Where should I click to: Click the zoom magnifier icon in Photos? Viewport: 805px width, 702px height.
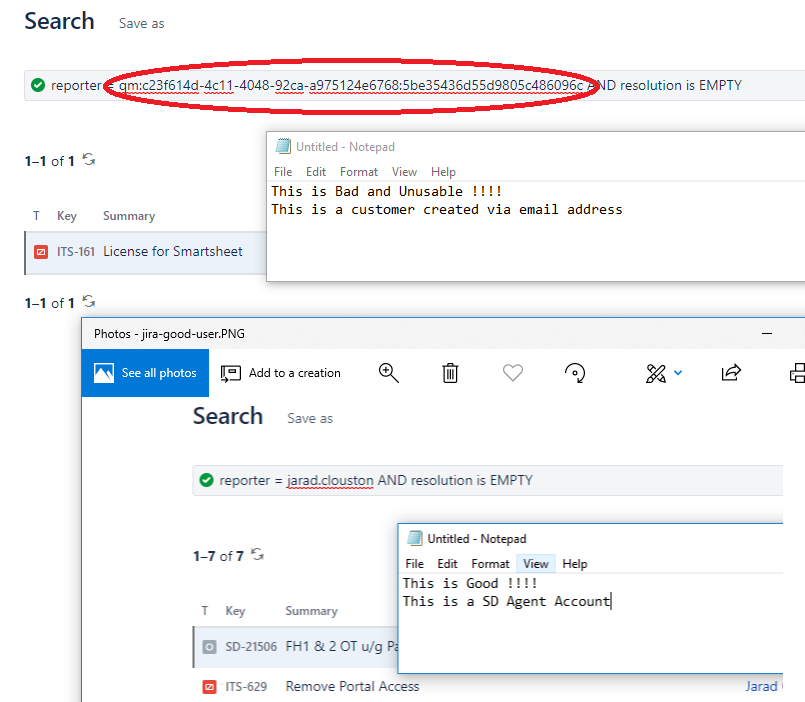(389, 373)
